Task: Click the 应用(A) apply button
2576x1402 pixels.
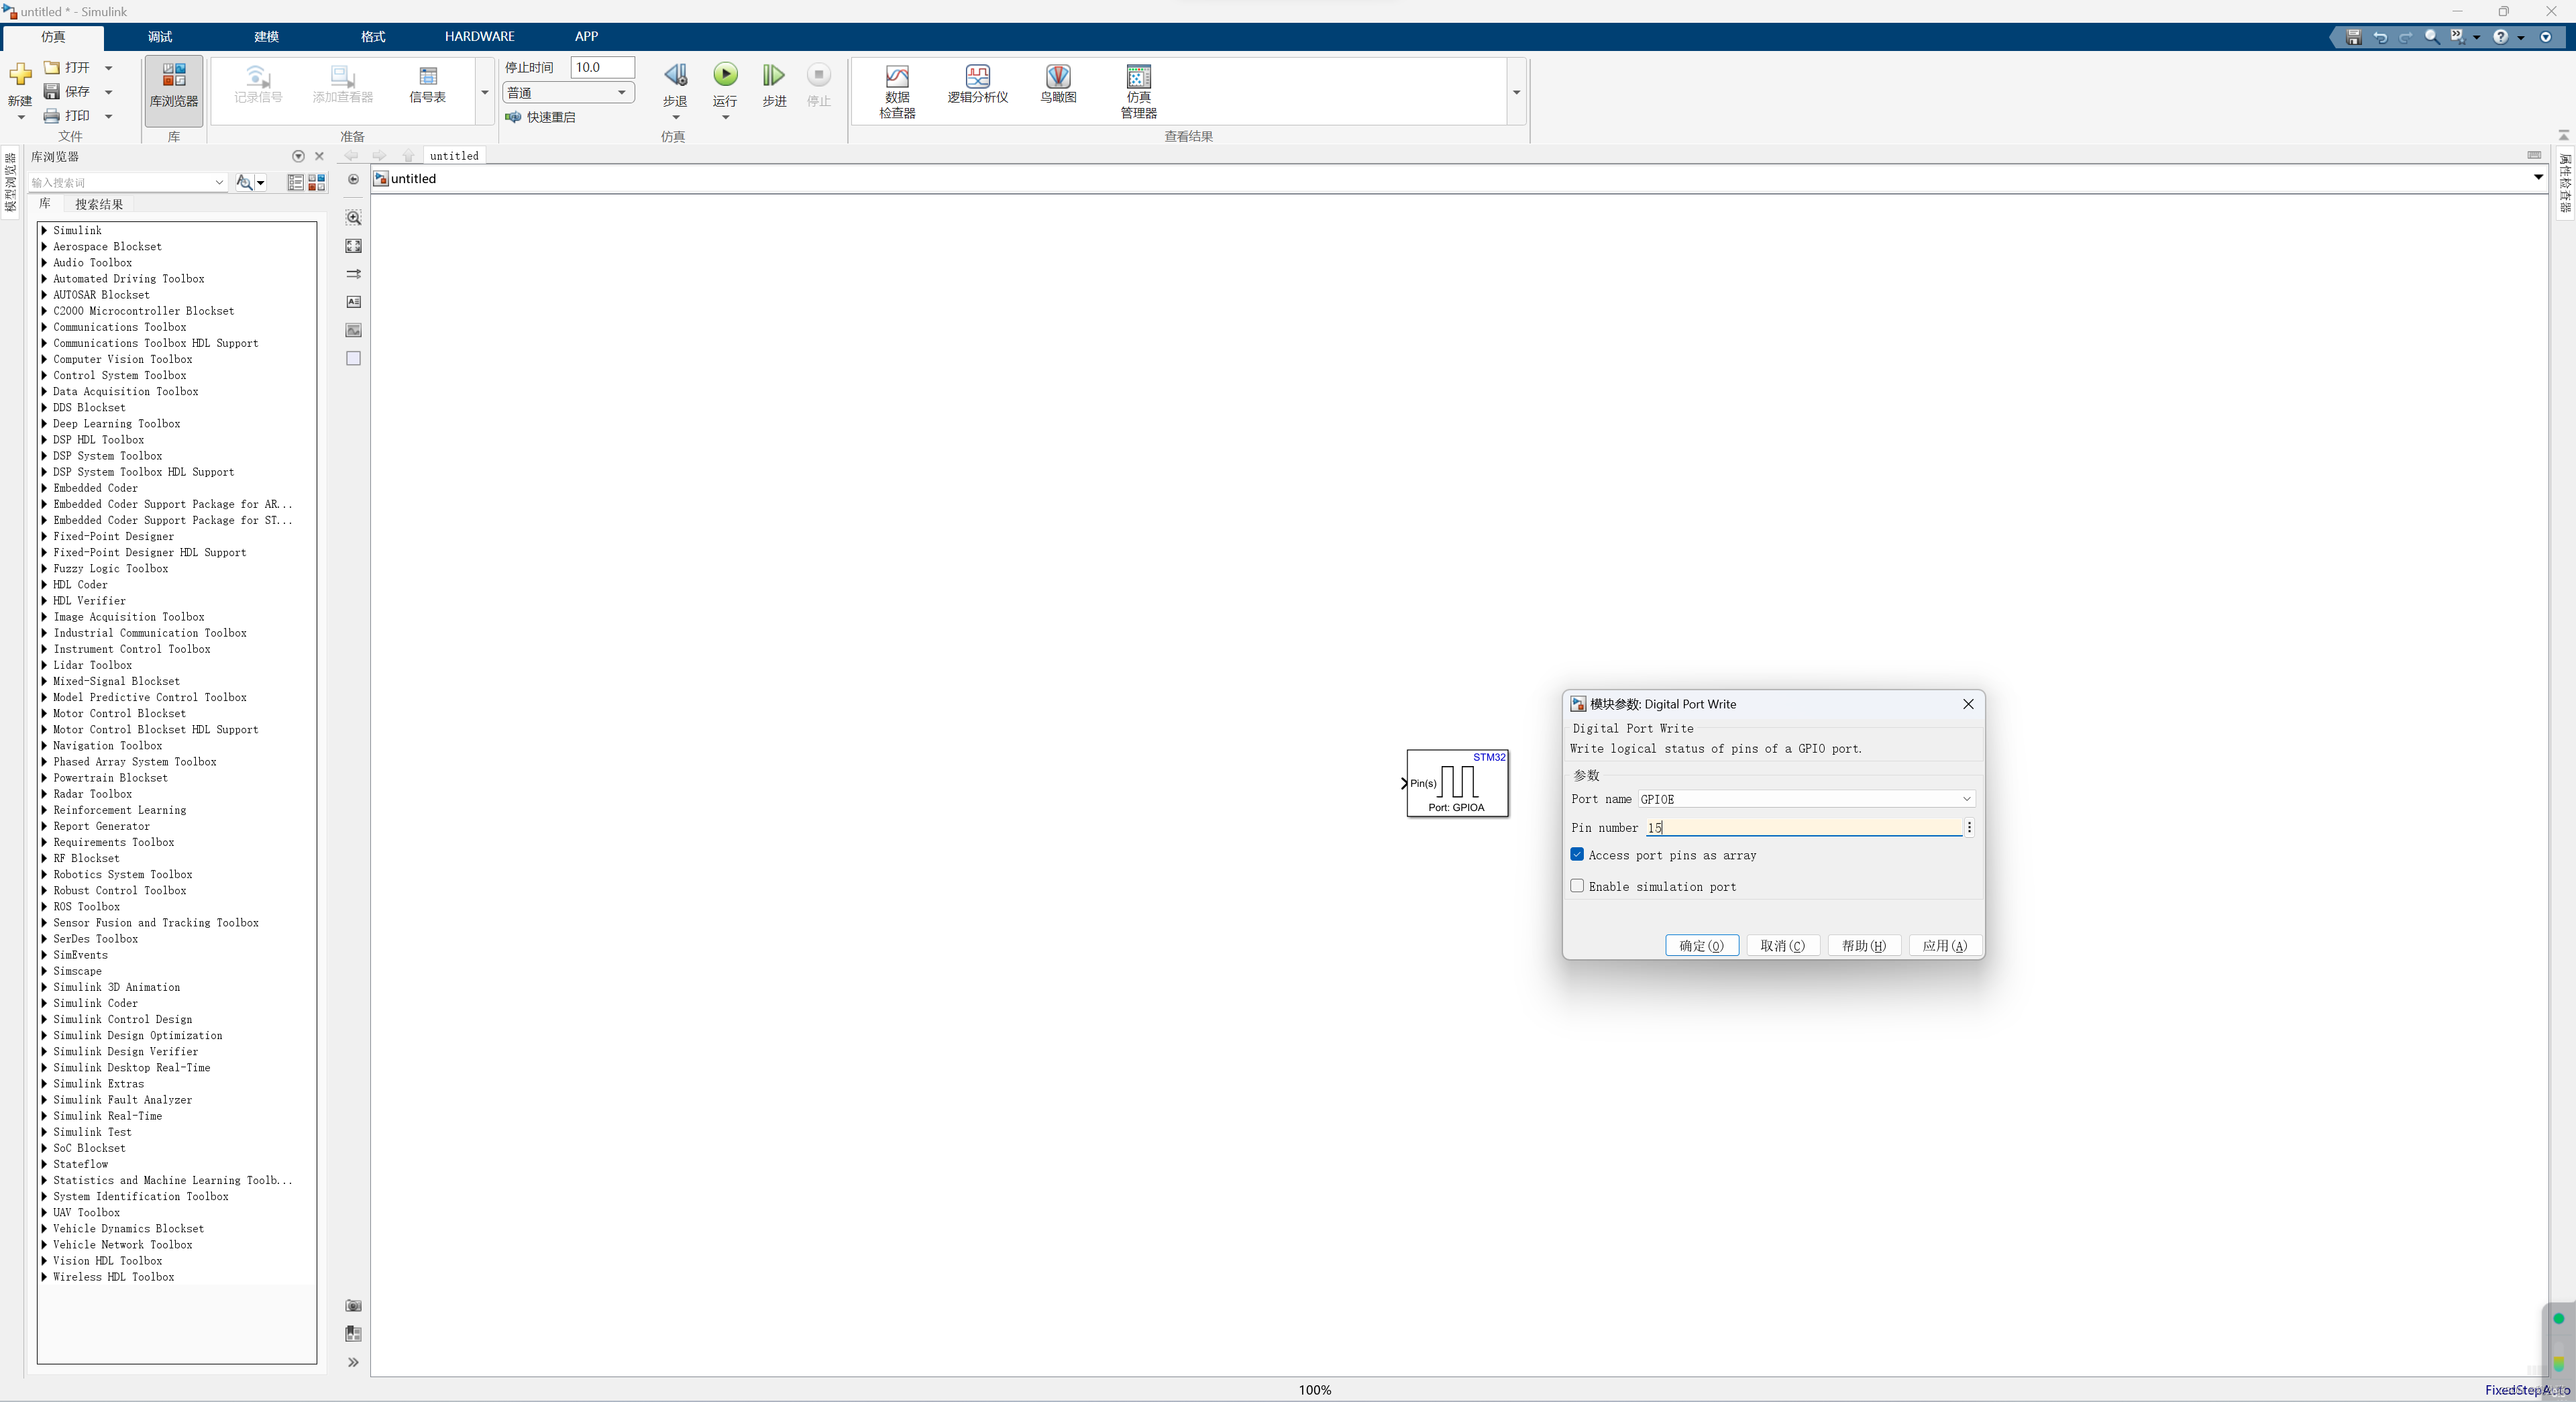Action: (1944, 946)
